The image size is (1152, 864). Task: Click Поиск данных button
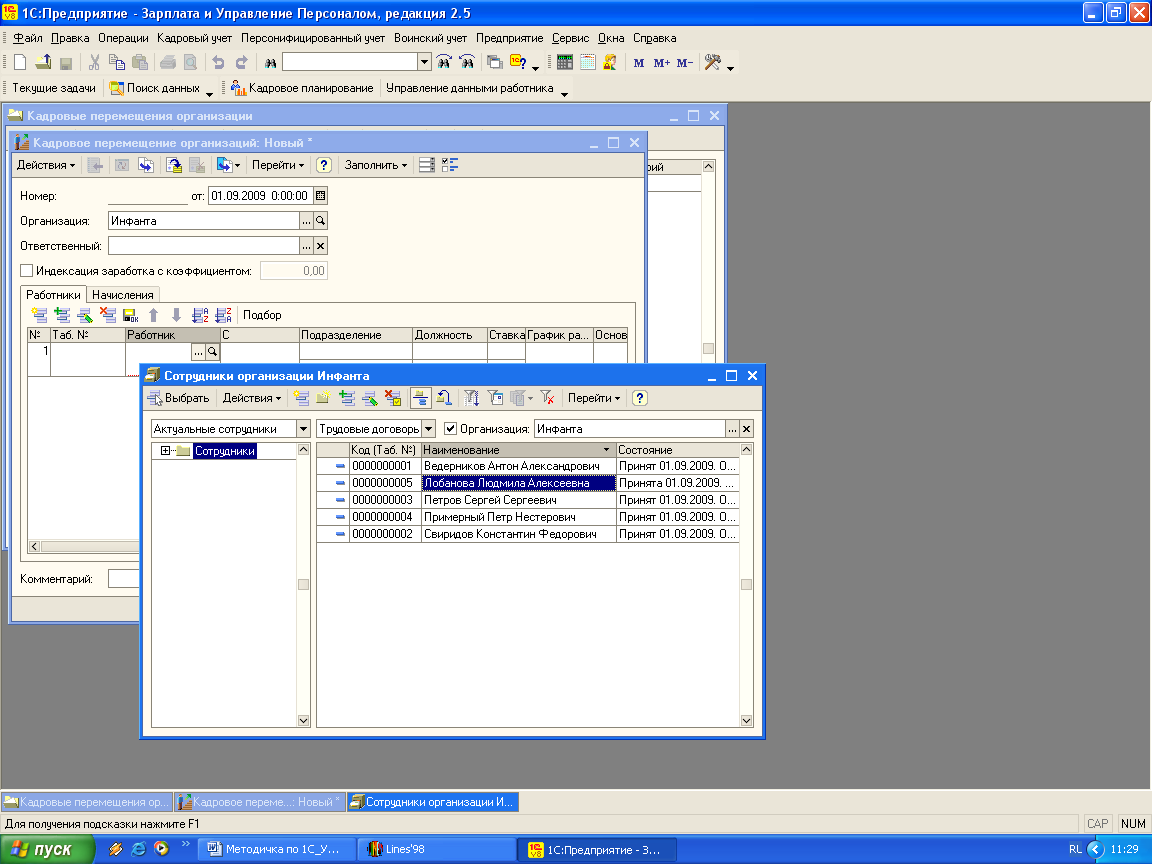coord(154,88)
